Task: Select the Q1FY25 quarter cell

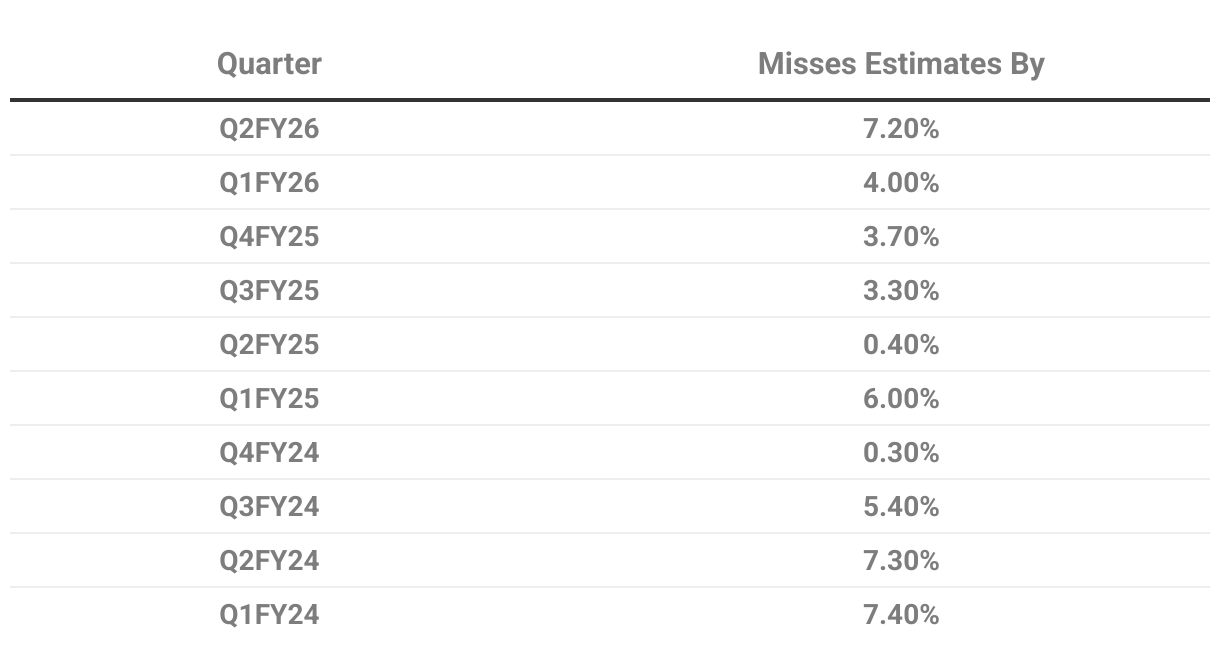Action: pos(269,399)
